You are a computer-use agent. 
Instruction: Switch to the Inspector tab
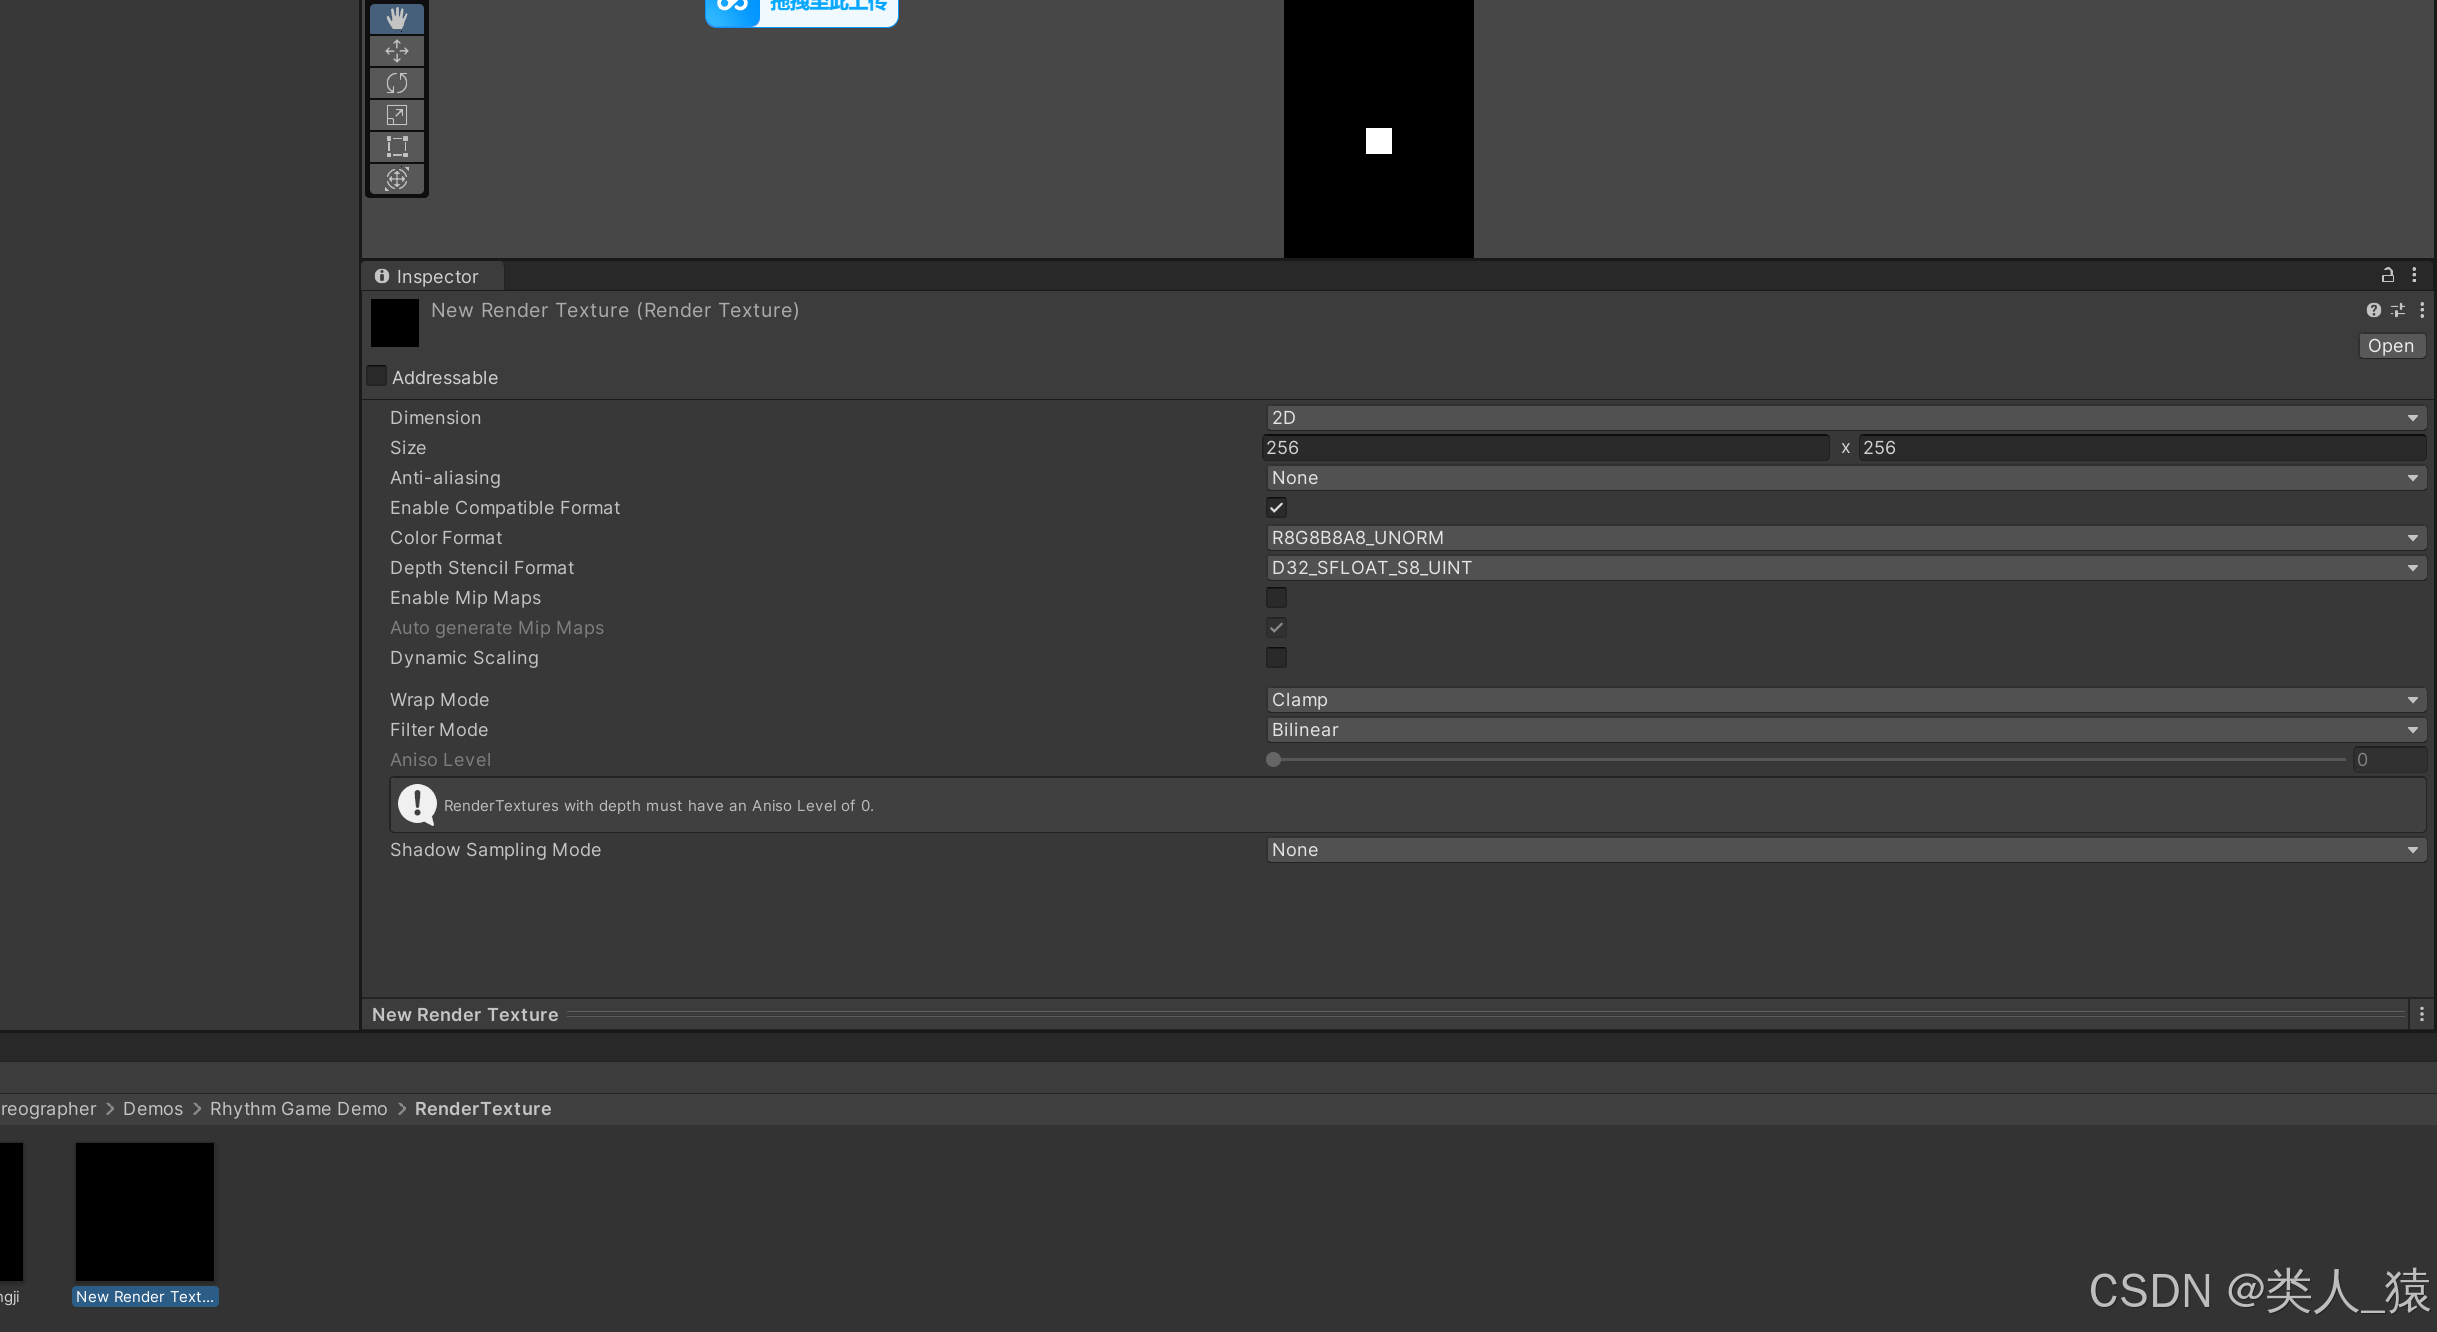click(428, 276)
